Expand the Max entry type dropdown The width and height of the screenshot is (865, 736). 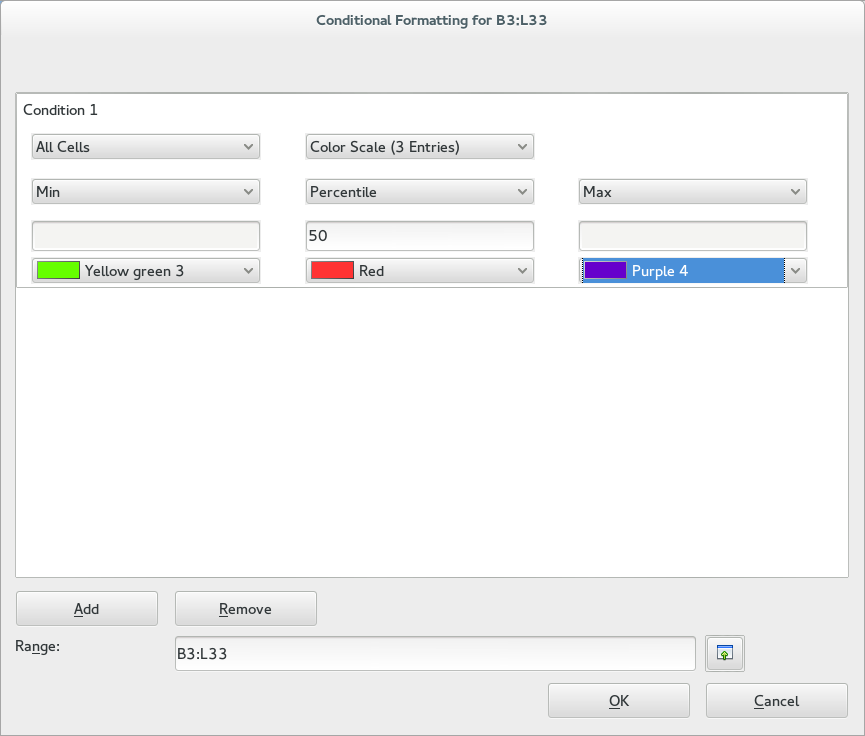(692, 191)
